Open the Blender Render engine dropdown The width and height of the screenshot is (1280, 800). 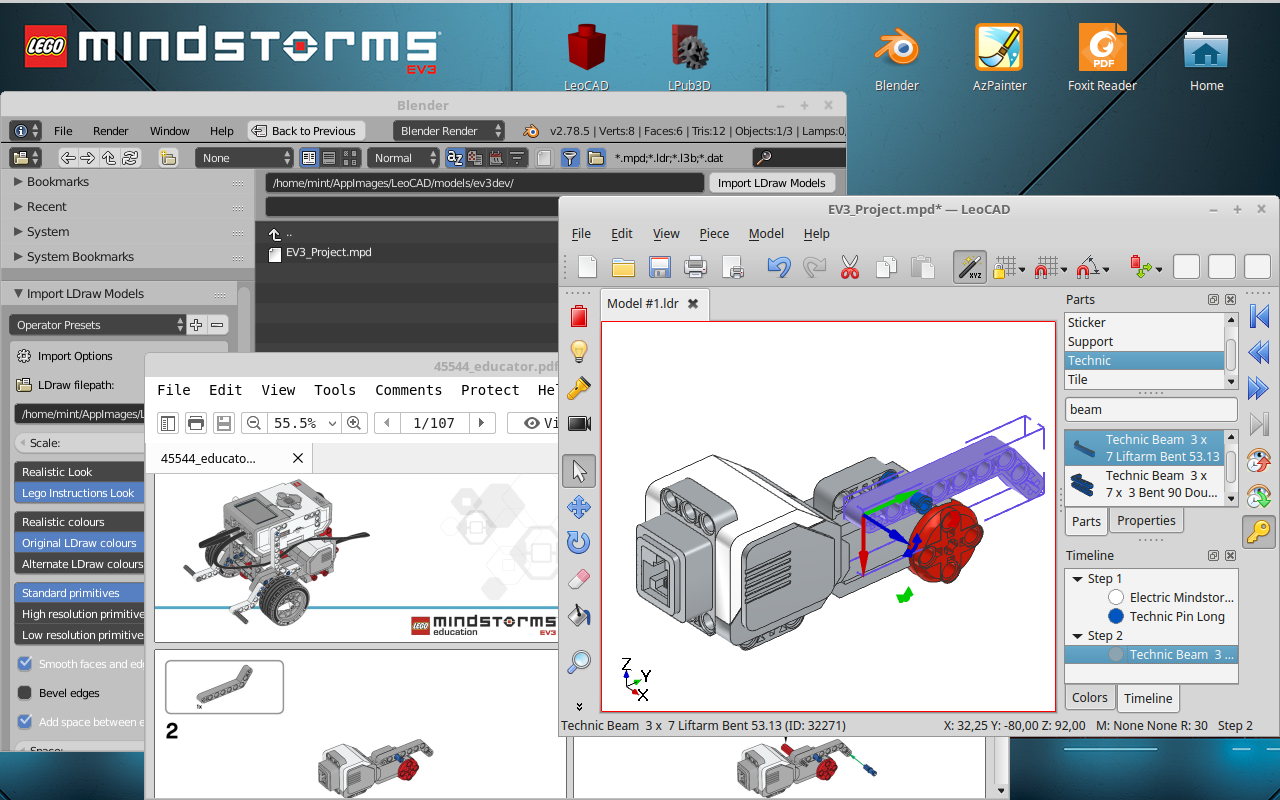click(x=449, y=131)
